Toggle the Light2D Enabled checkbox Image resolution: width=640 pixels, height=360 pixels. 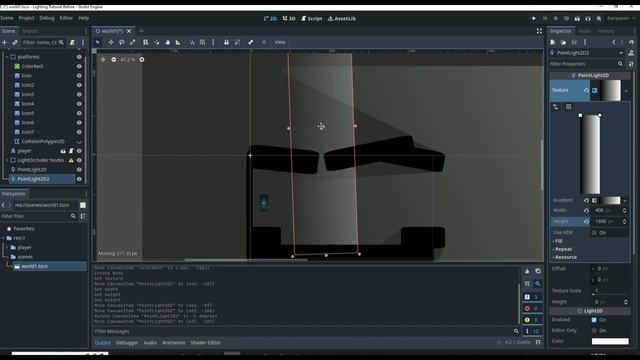[x=594, y=320]
